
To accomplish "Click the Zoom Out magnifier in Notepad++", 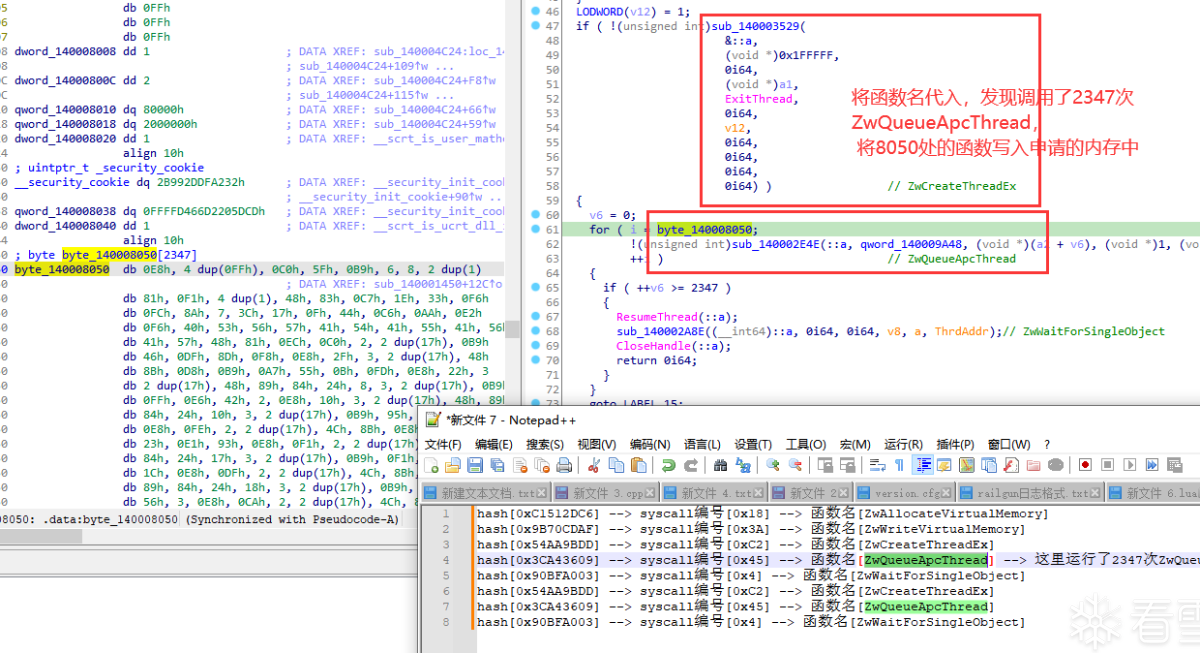I will tap(795, 464).
